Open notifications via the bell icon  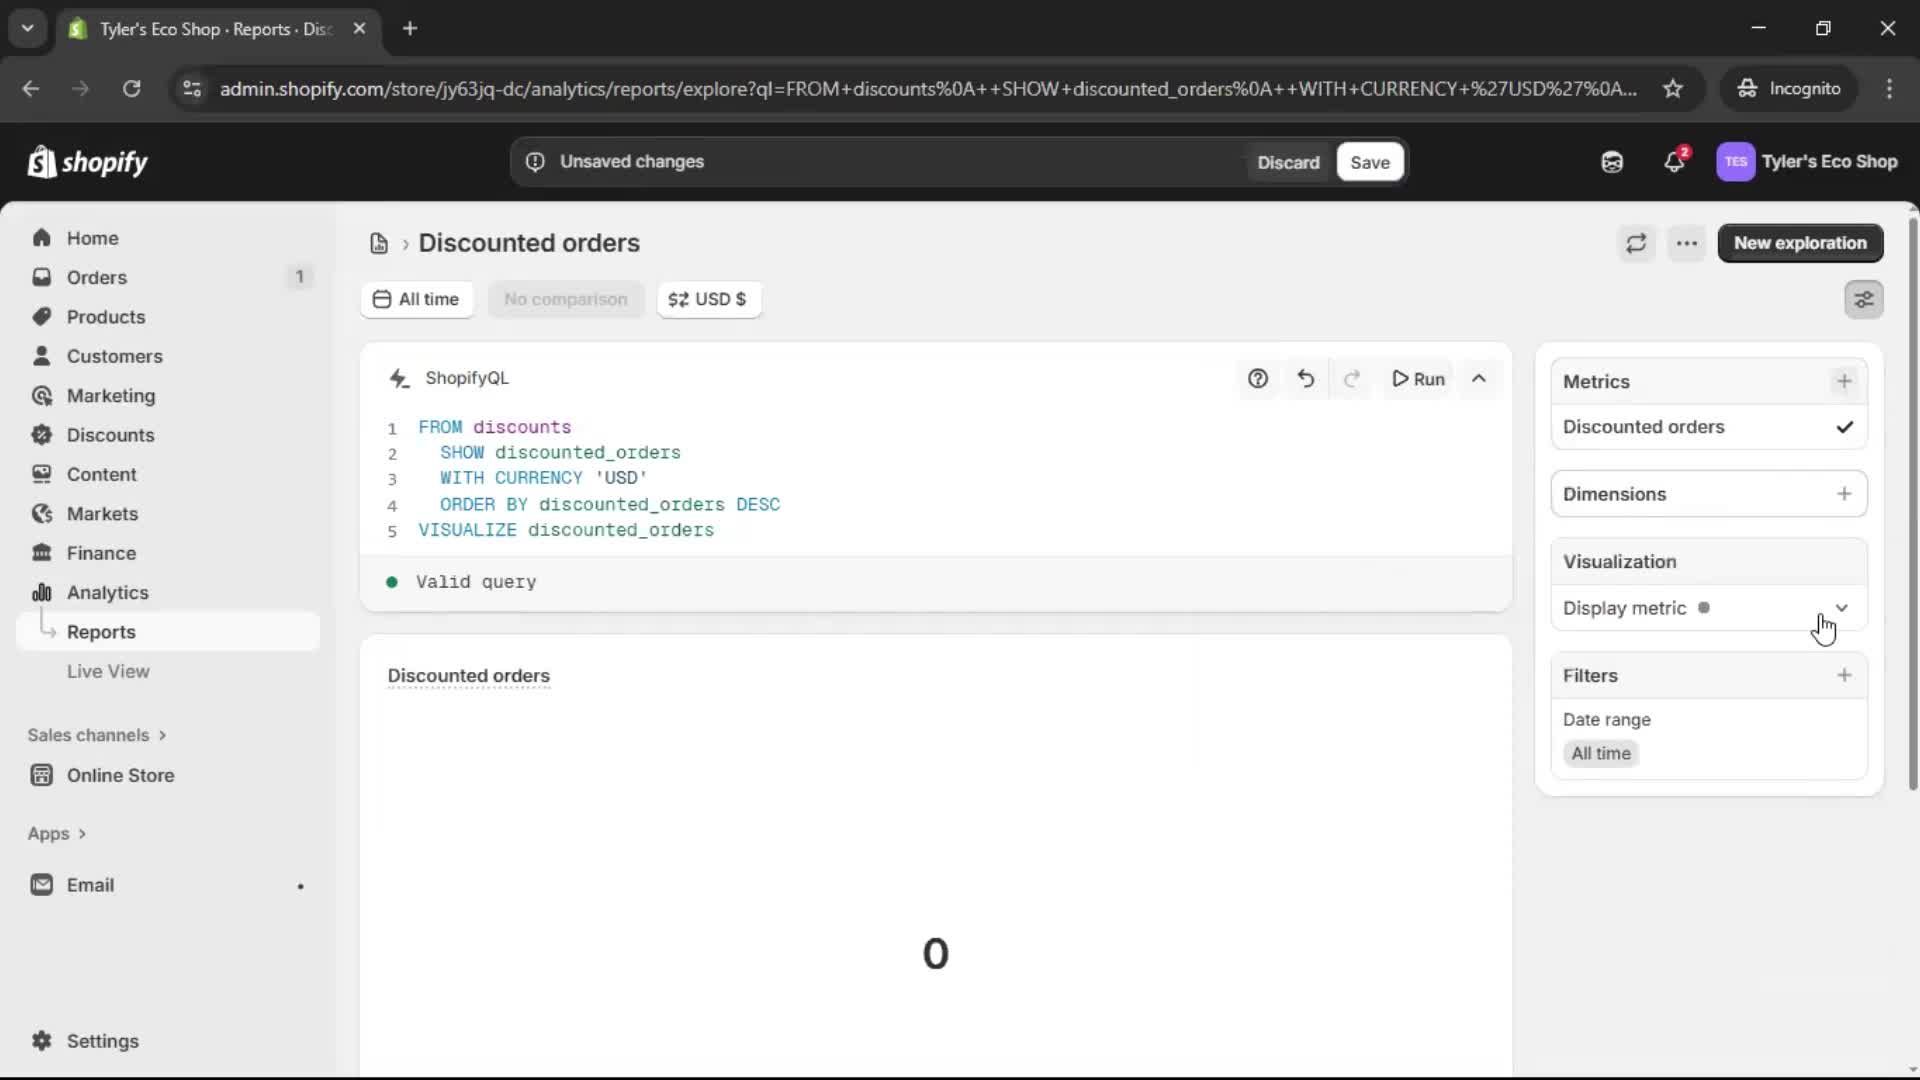pos(1675,161)
